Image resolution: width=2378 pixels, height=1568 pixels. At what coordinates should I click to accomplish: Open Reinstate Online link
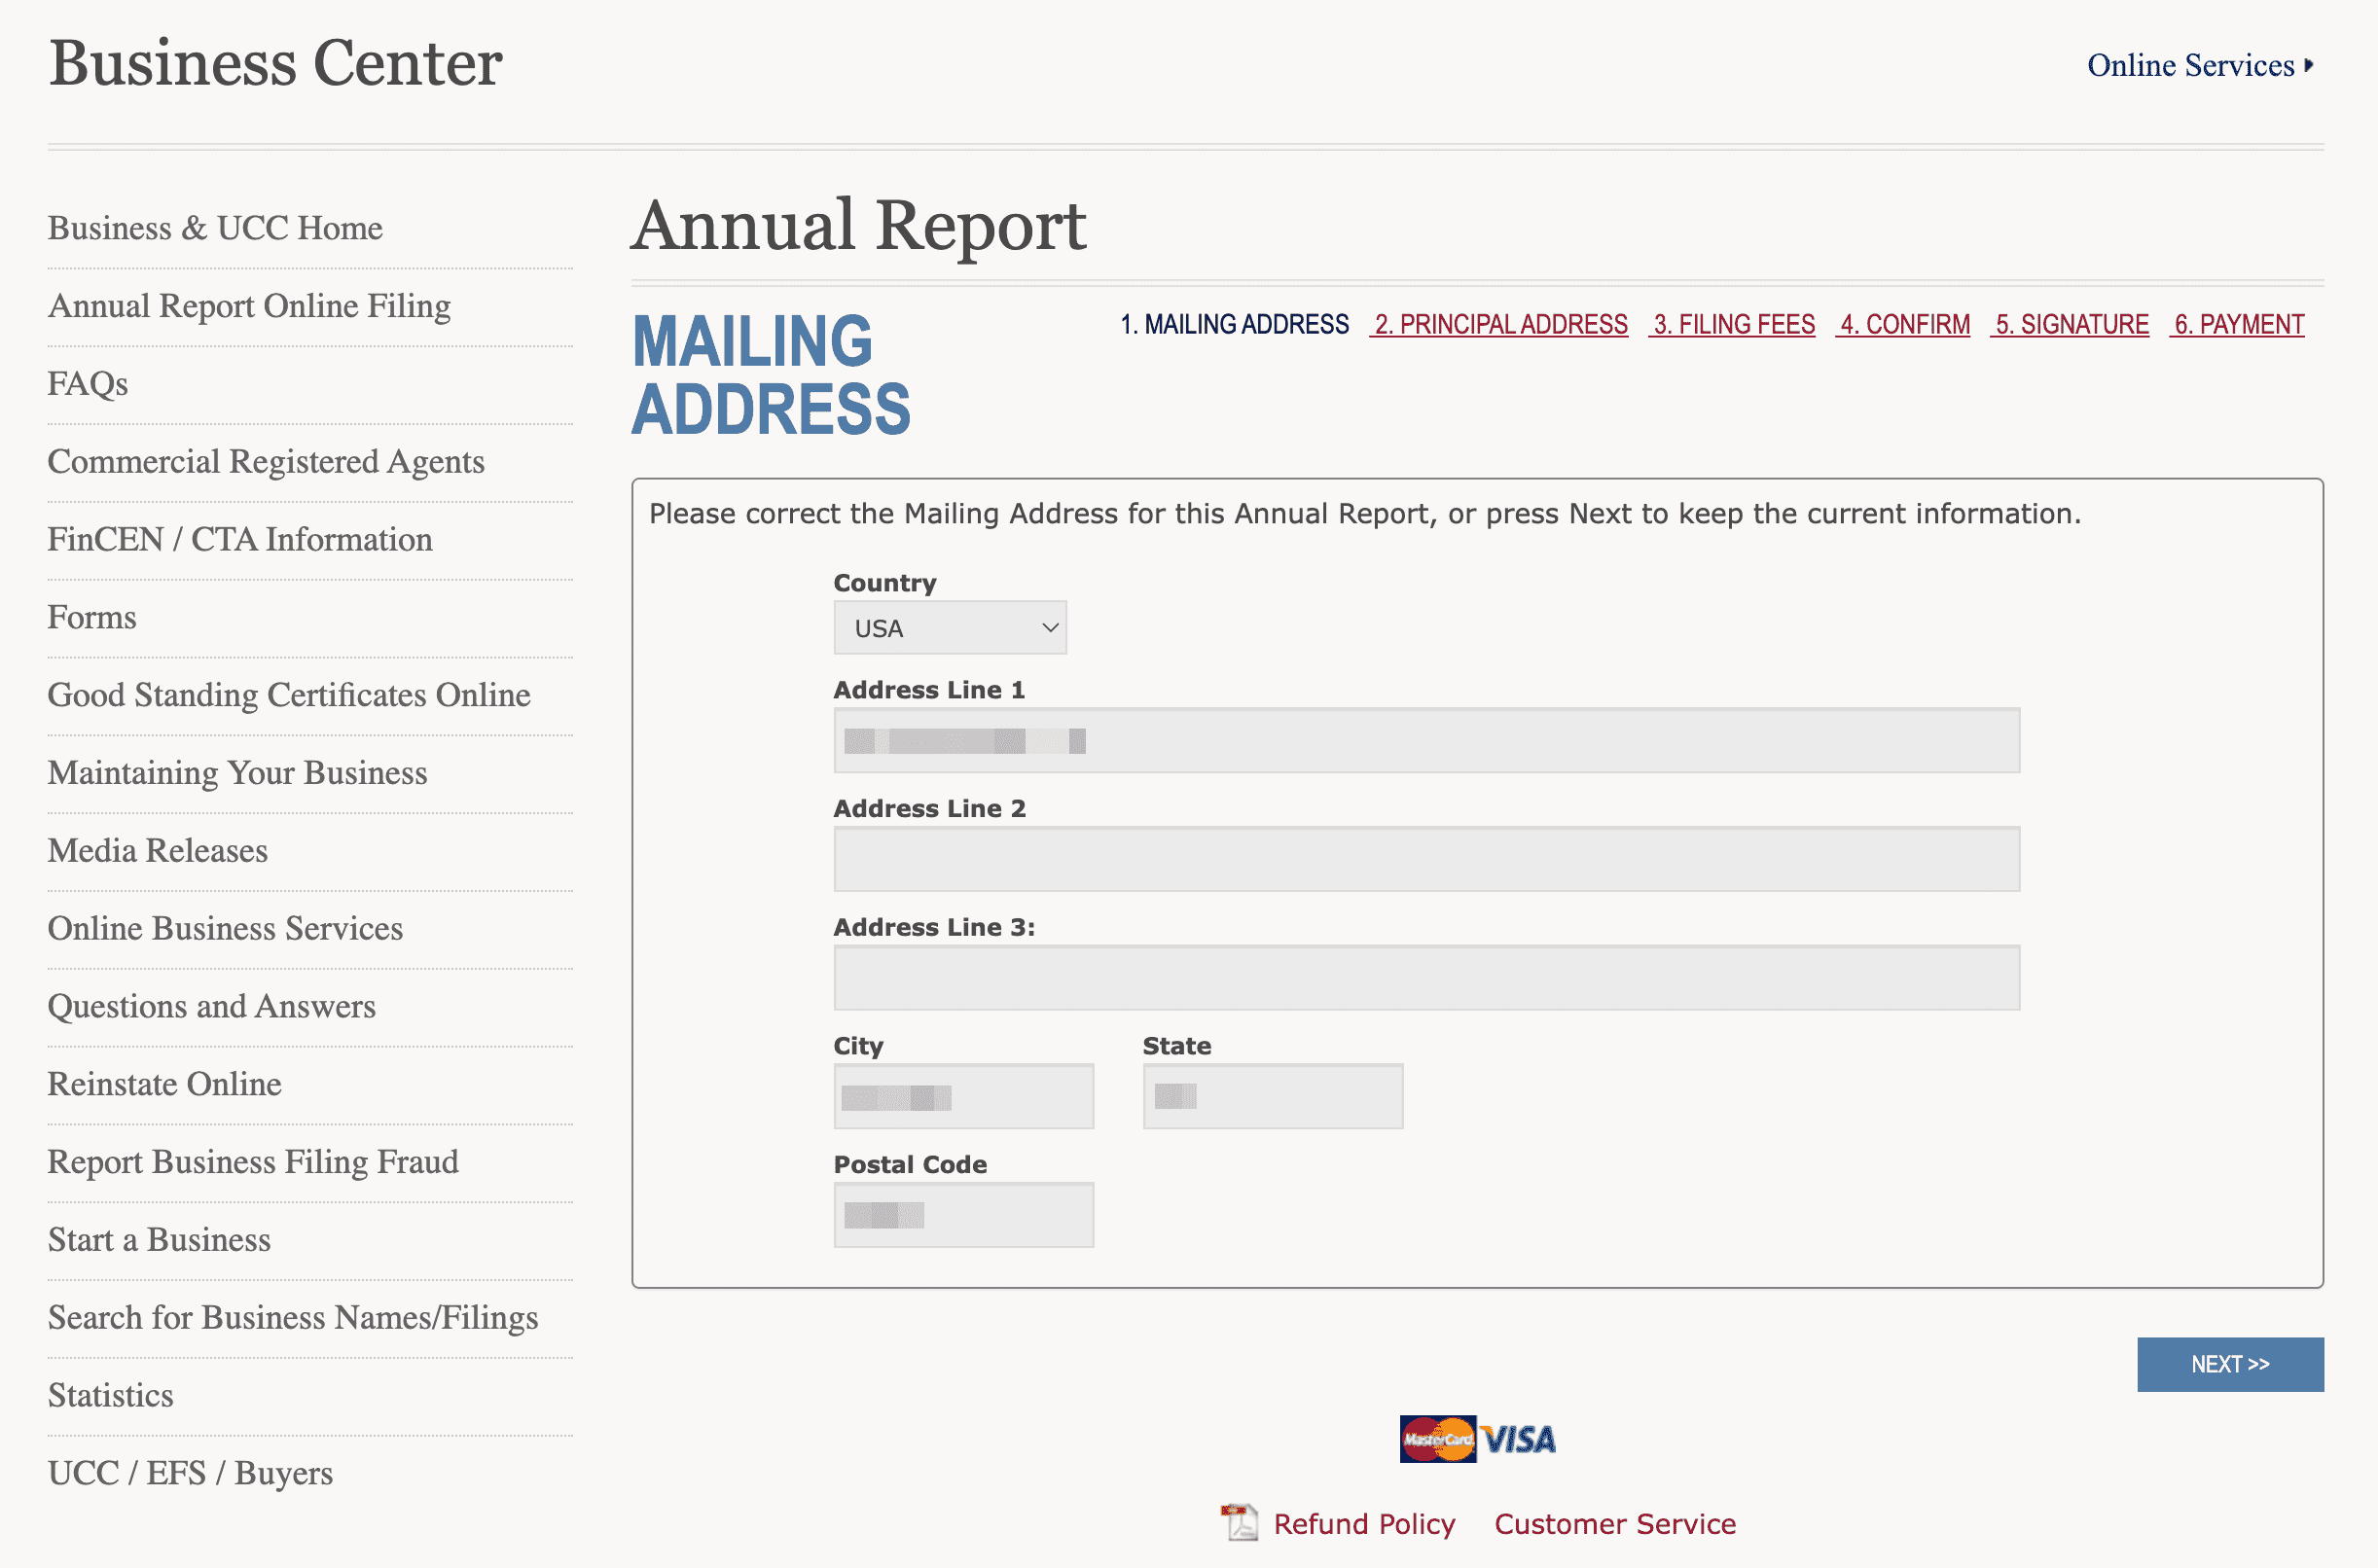point(165,1084)
